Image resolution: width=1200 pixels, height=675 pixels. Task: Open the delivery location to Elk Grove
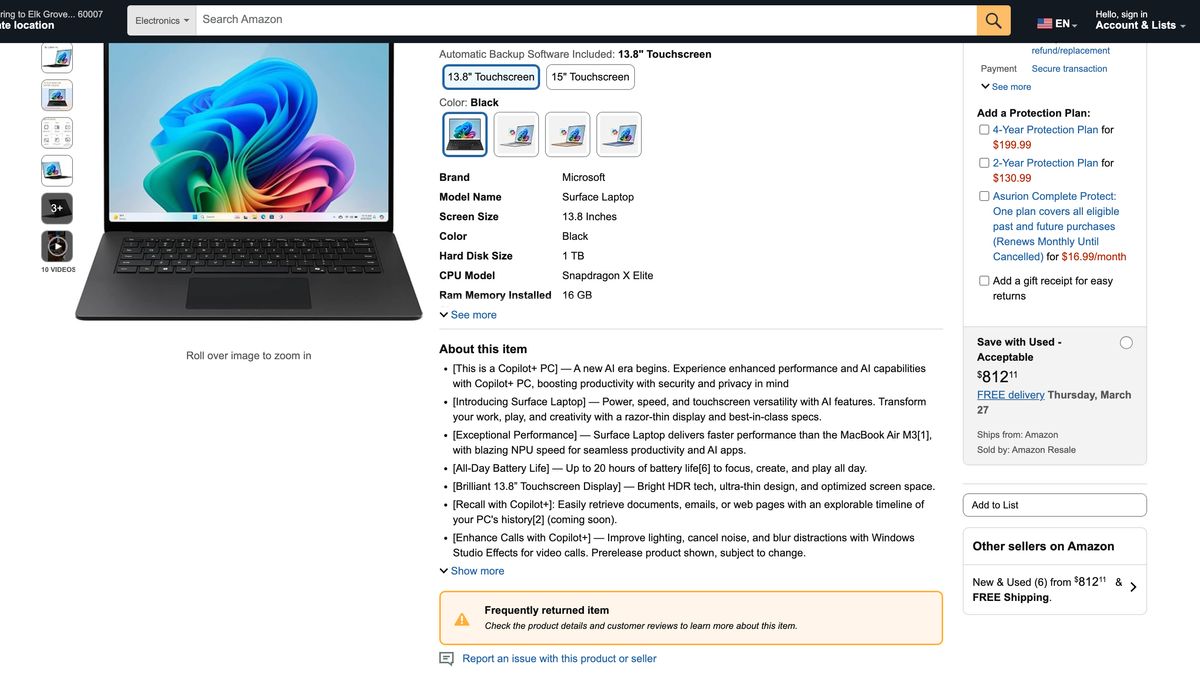(x=51, y=20)
